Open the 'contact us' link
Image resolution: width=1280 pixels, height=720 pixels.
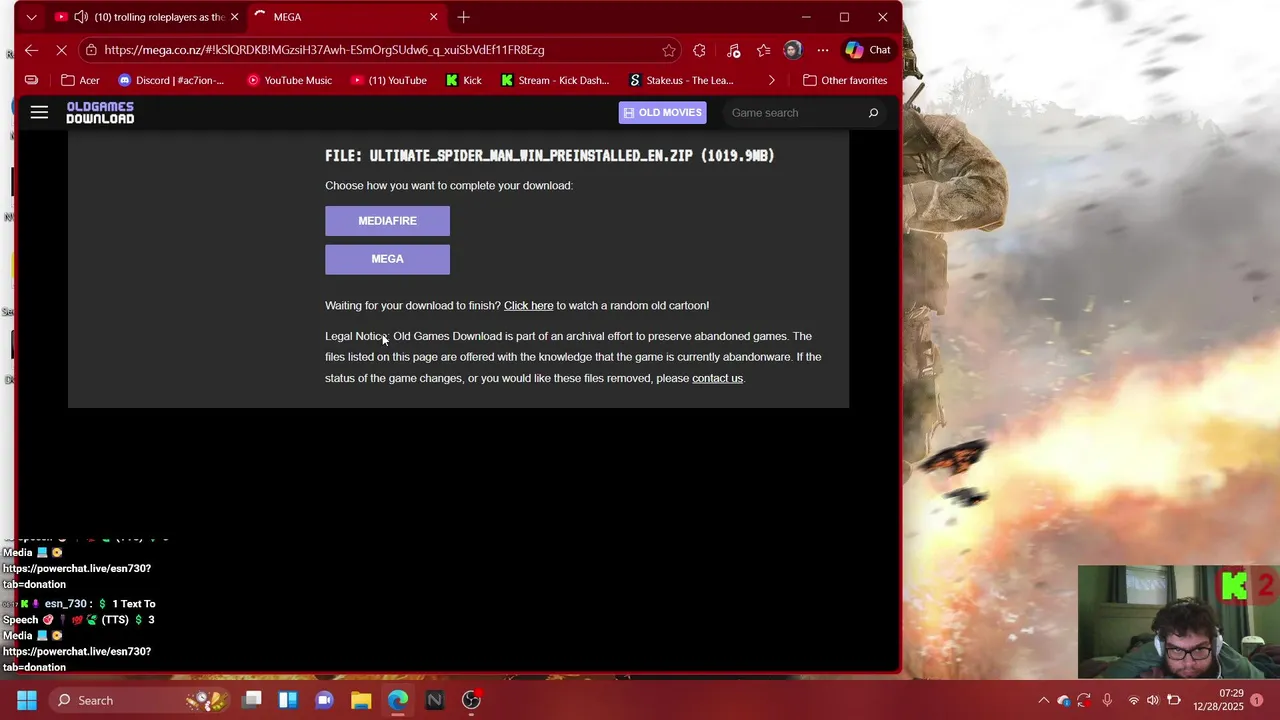click(717, 379)
